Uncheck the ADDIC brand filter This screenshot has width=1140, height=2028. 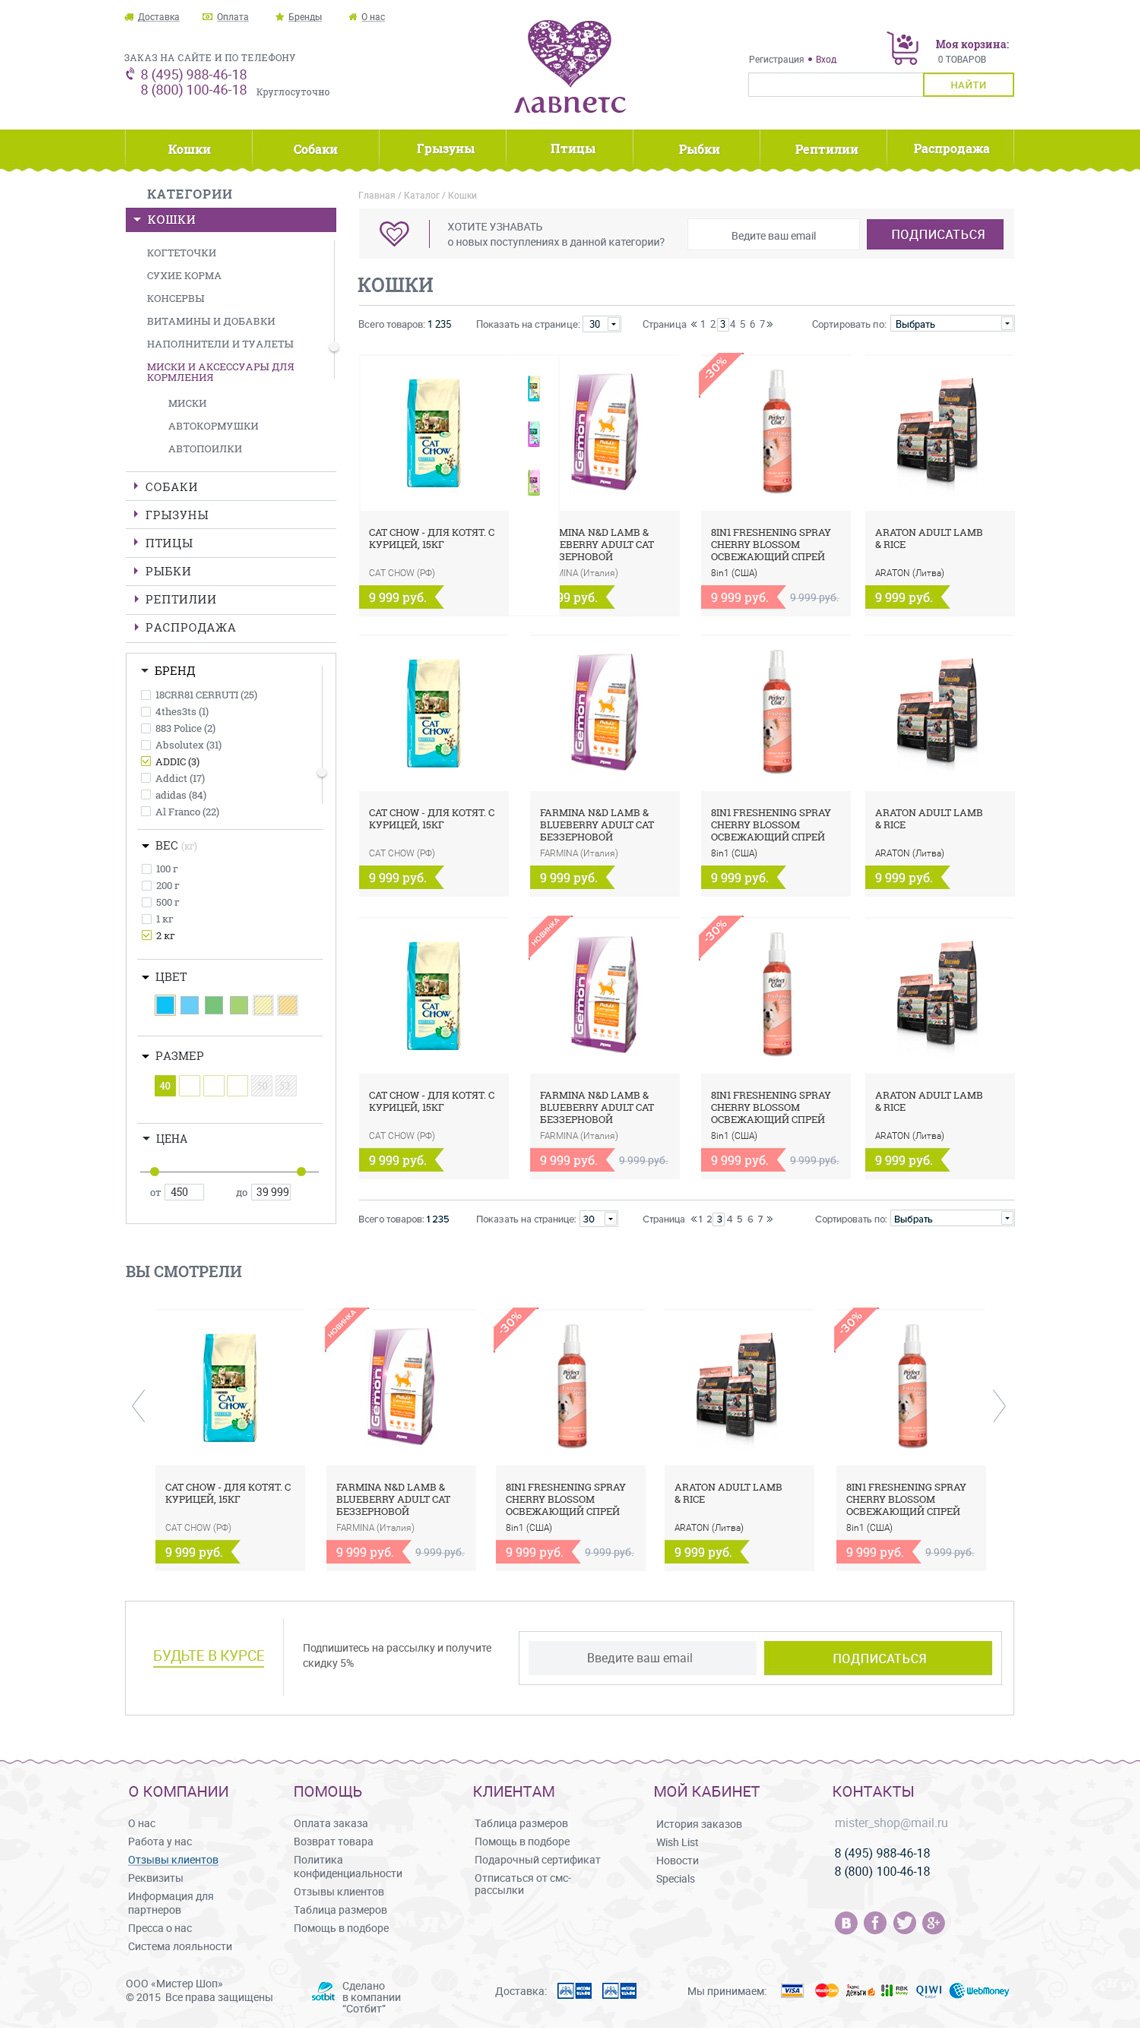tap(146, 762)
